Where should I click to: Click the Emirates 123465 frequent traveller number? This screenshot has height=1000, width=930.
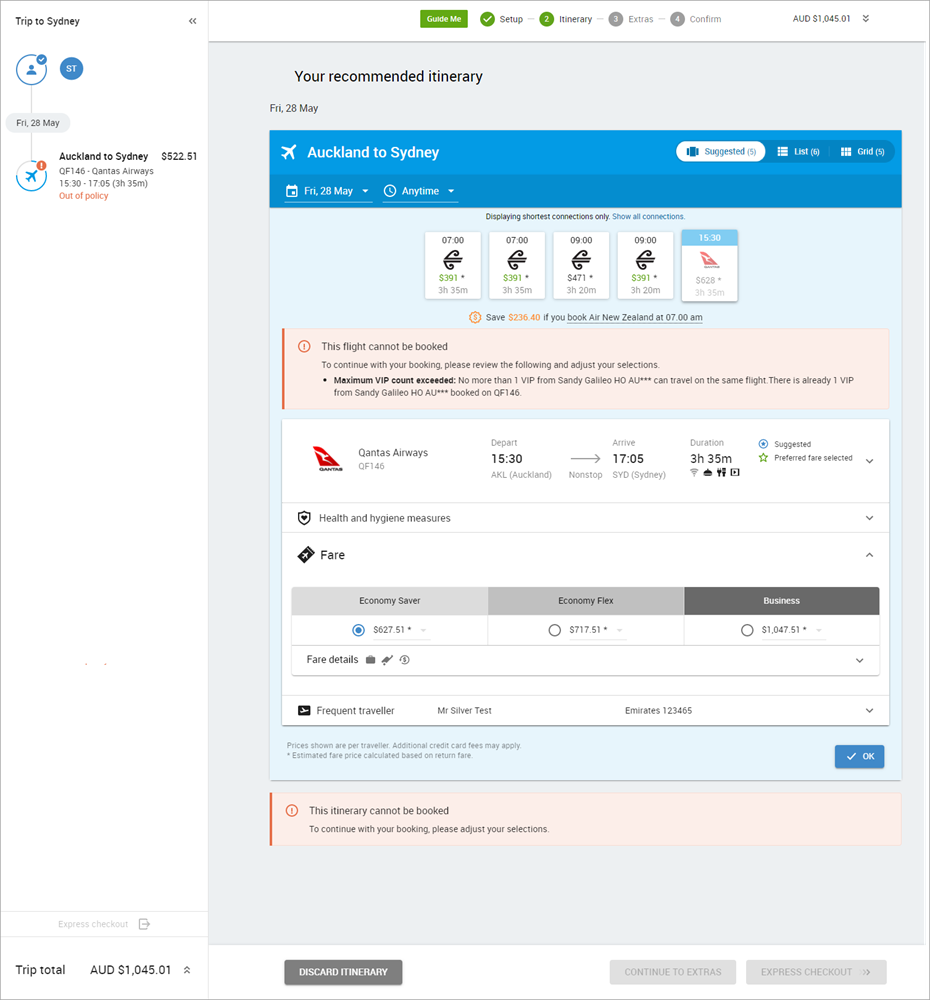click(658, 710)
